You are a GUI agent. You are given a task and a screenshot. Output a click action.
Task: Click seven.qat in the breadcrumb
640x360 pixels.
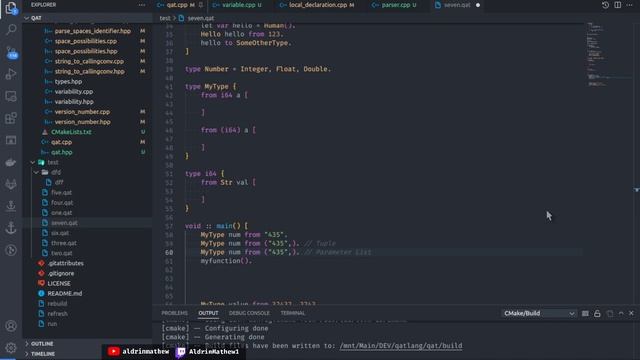[x=201, y=18]
